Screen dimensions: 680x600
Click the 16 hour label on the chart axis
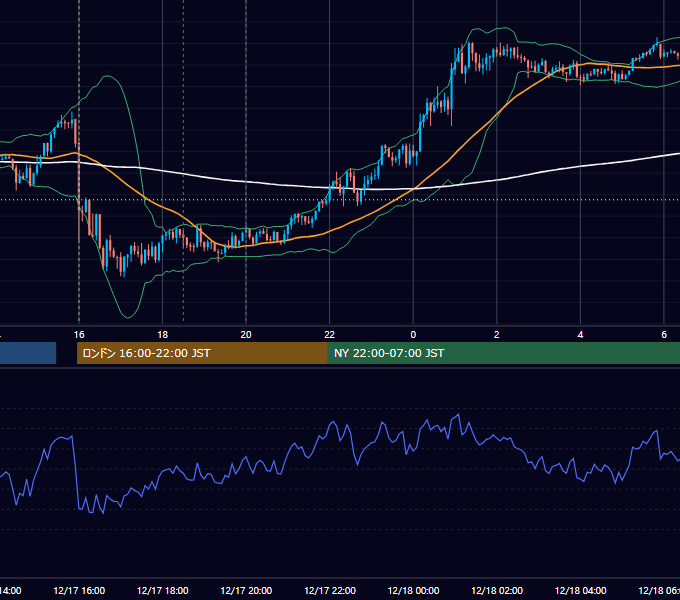coord(79,335)
